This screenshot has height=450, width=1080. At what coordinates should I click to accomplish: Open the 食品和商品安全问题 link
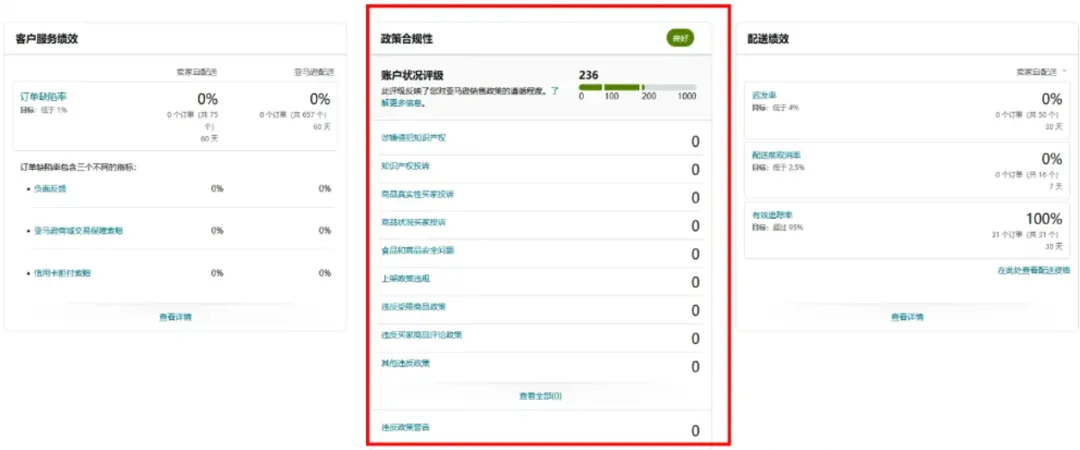[417, 250]
